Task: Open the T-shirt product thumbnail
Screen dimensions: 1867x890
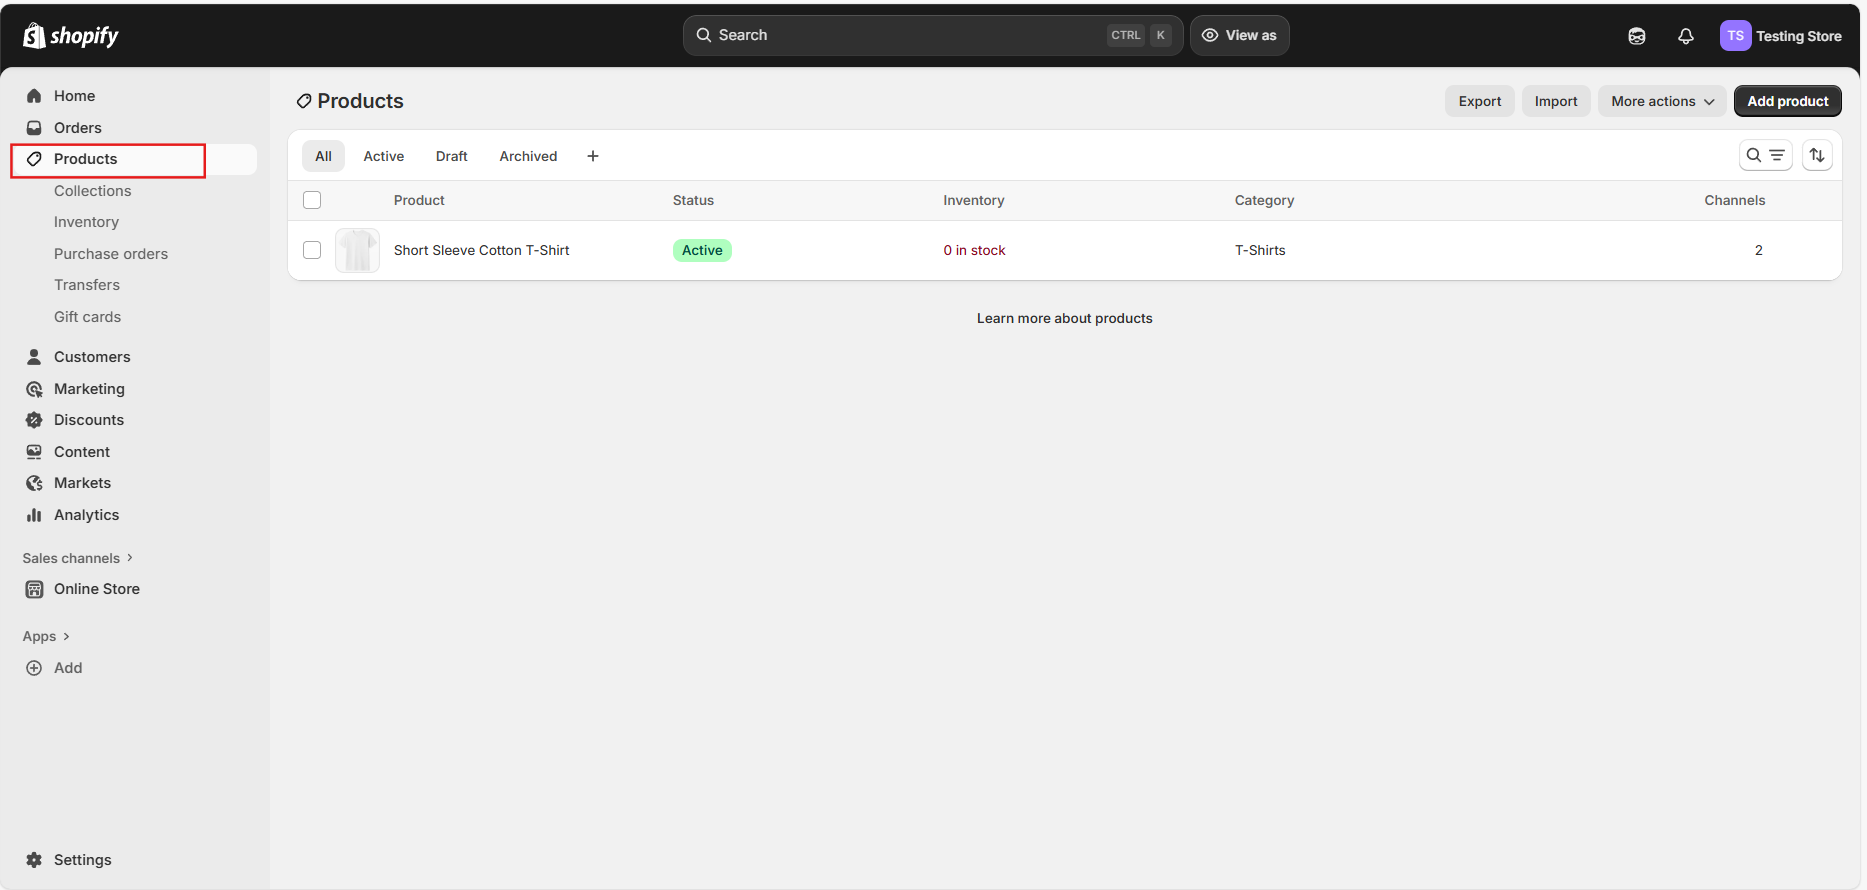Action: [357, 250]
